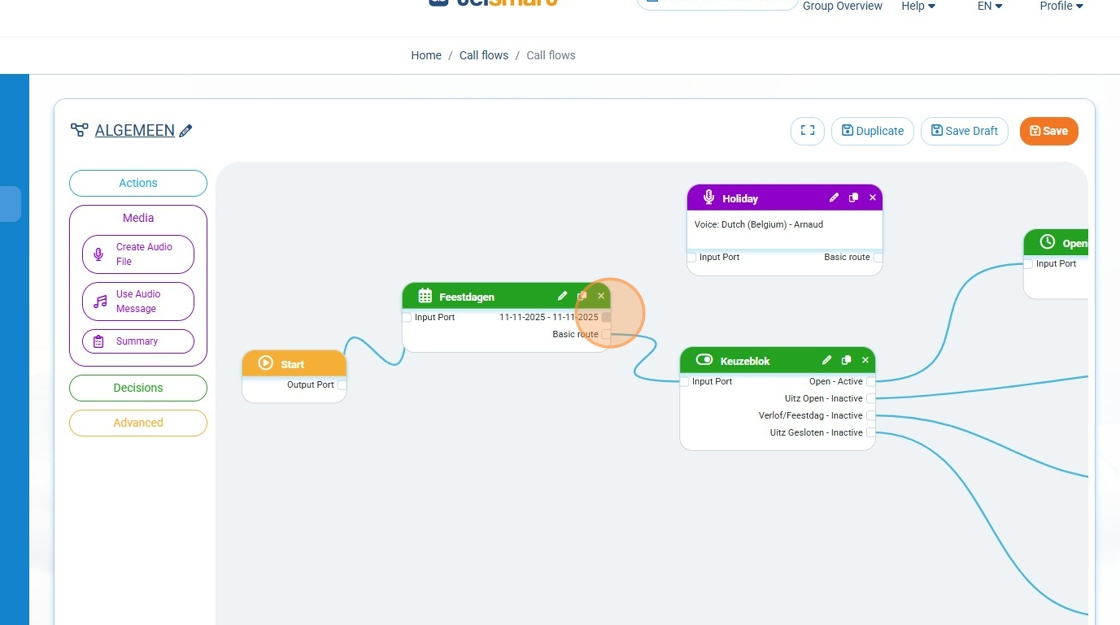The width and height of the screenshot is (1120, 625).
Task: Duplicate the Holiday node via copy icon
Action: [853, 198]
